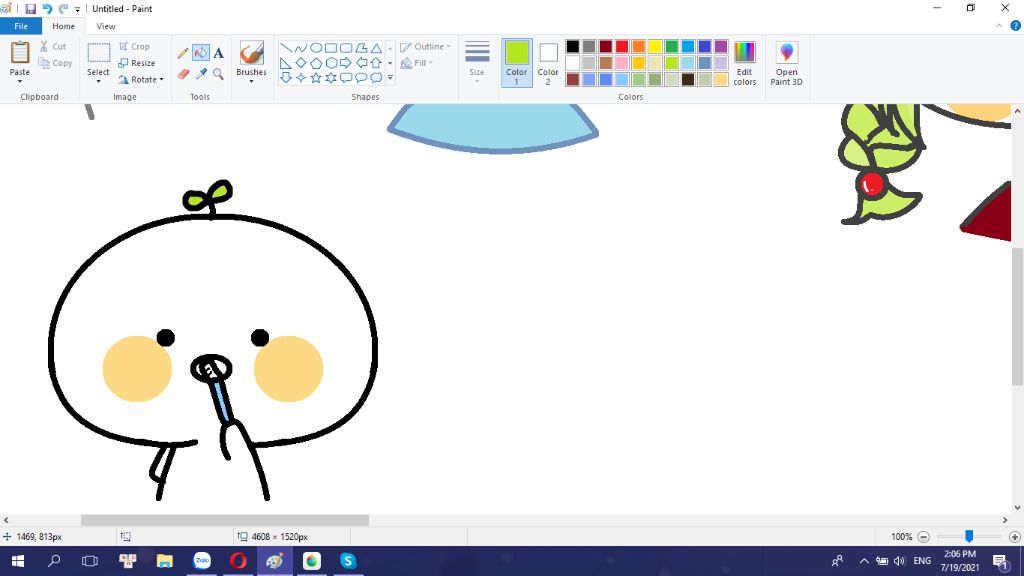Viewport: 1024px width, 576px height.
Task: Click the zoom slider handle
Action: pos(969,536)
